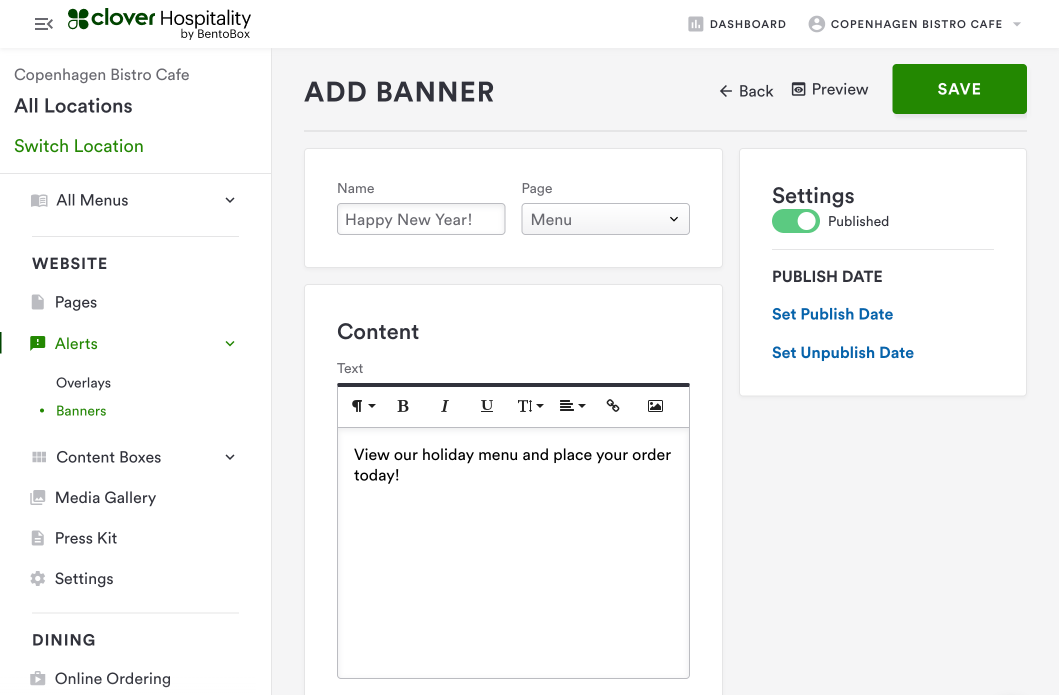Insert a link using the link icon
Viewport: 1059px width, 695px height.
click(613, 406)
